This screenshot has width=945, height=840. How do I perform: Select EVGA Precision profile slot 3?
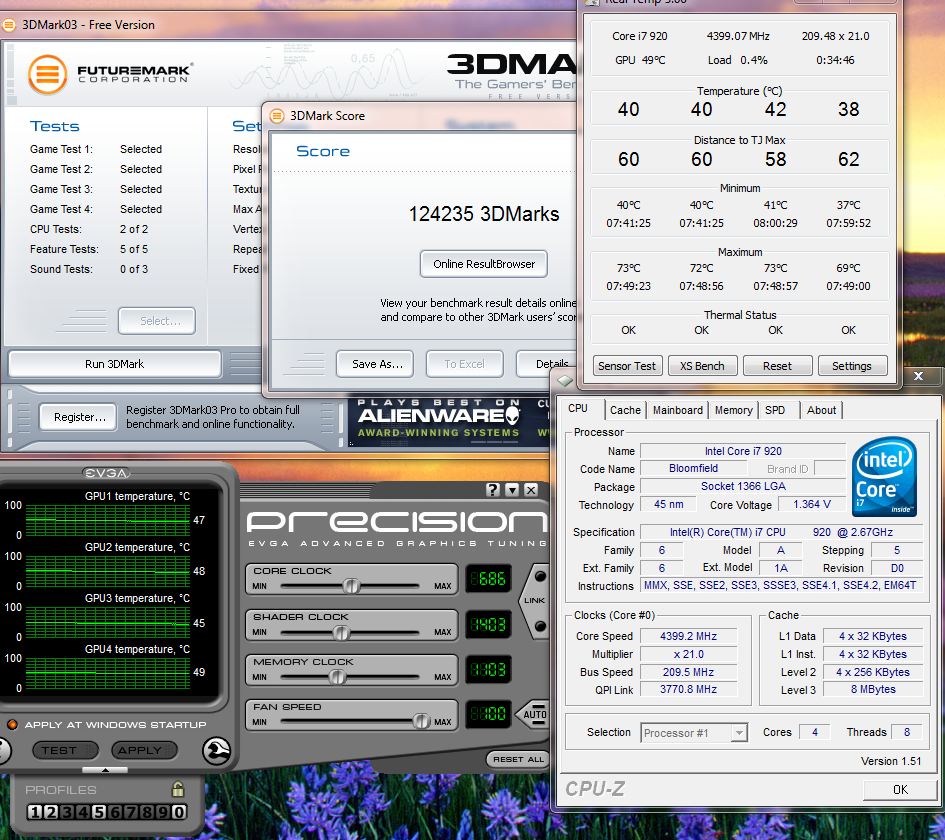click(67, 812)
